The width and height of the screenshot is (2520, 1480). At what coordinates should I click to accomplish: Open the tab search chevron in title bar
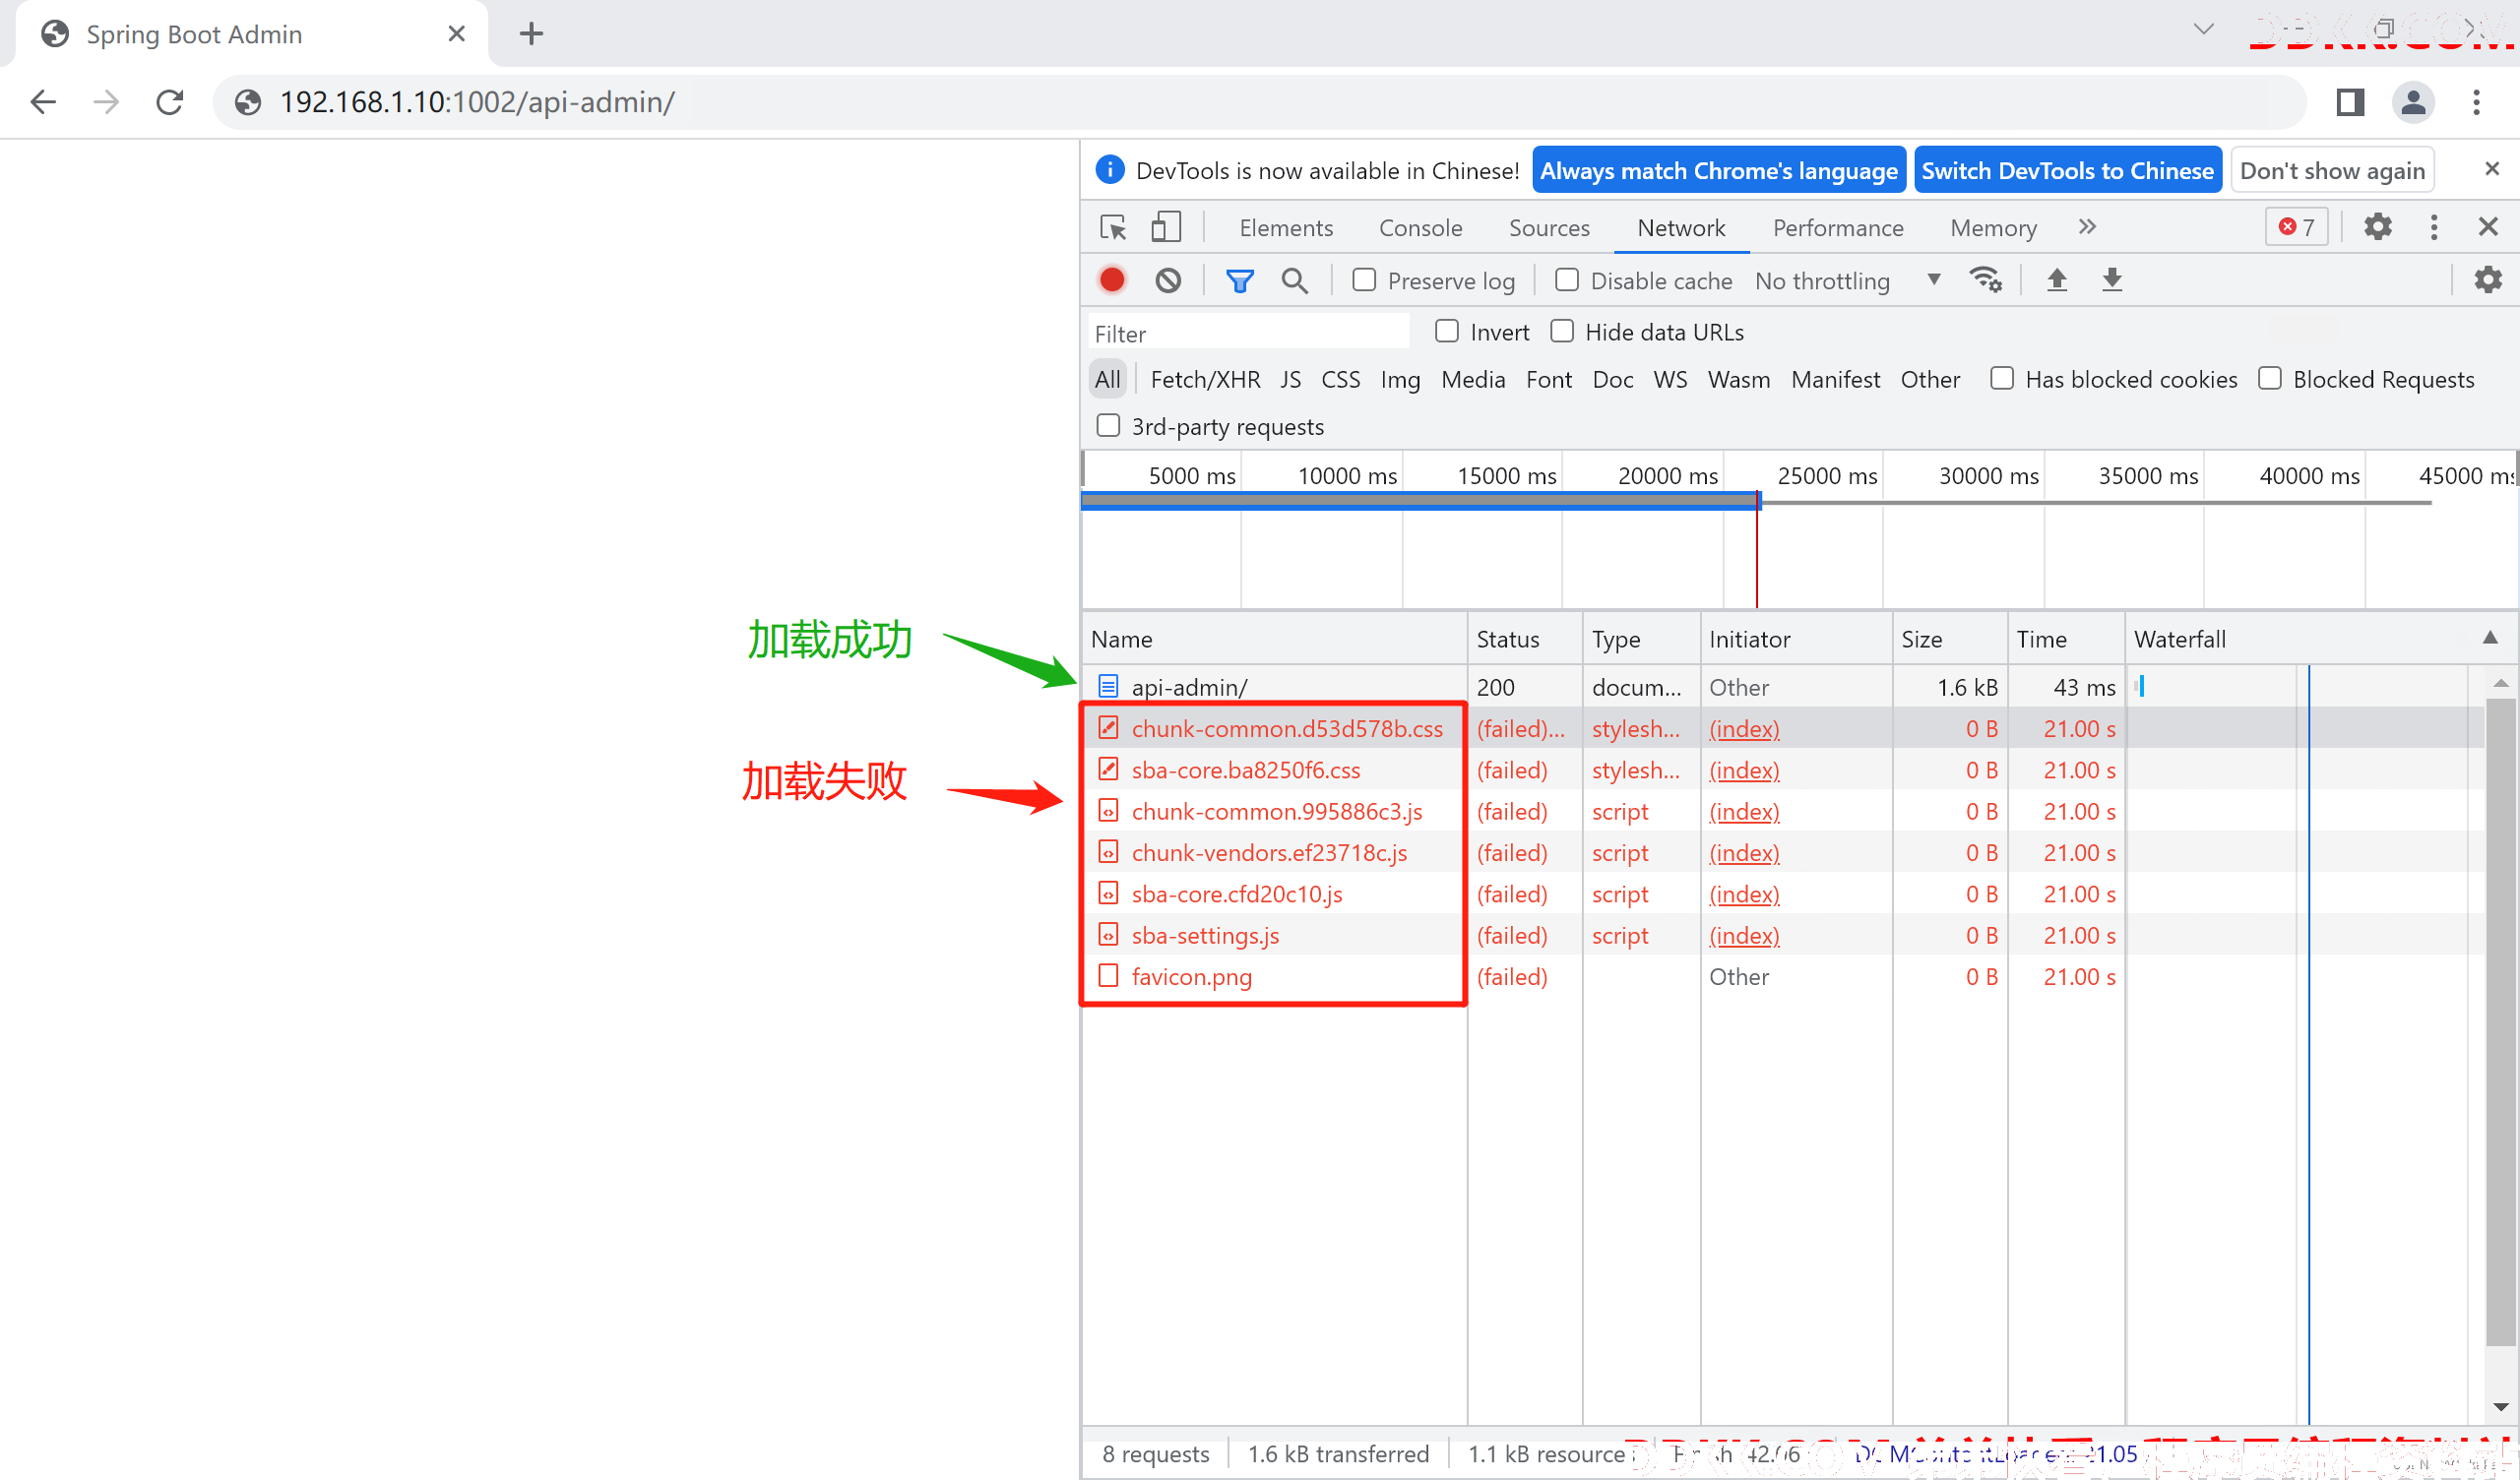tap(2203, 29)
